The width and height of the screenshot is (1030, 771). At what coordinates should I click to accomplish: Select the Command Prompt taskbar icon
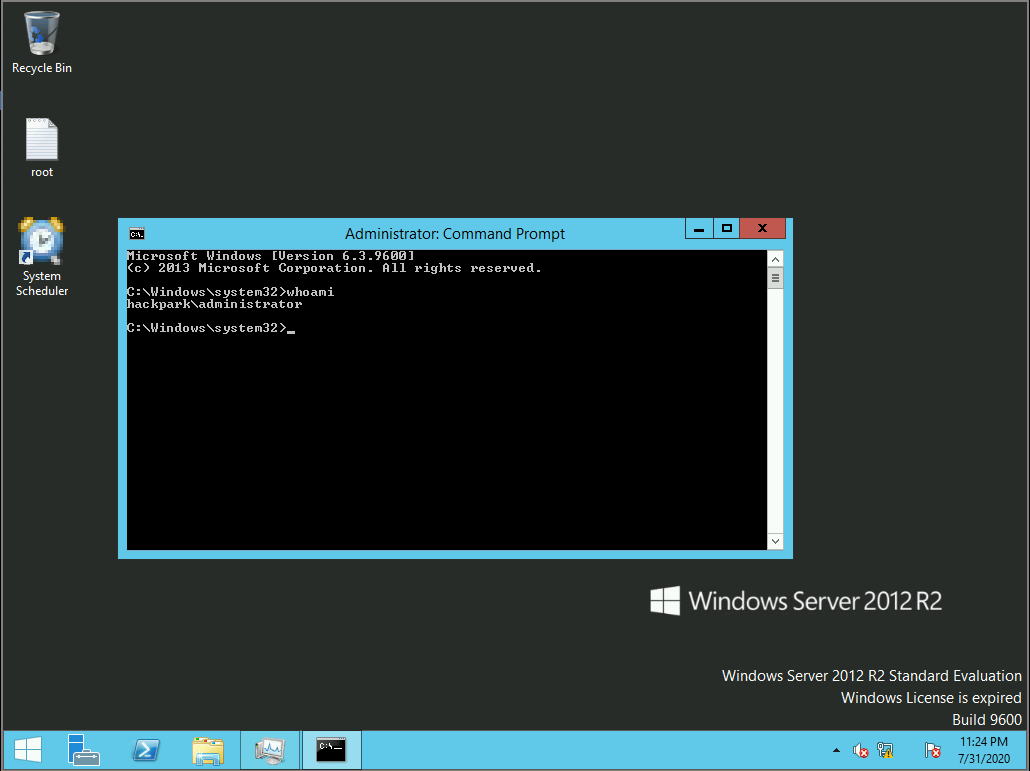331,750
